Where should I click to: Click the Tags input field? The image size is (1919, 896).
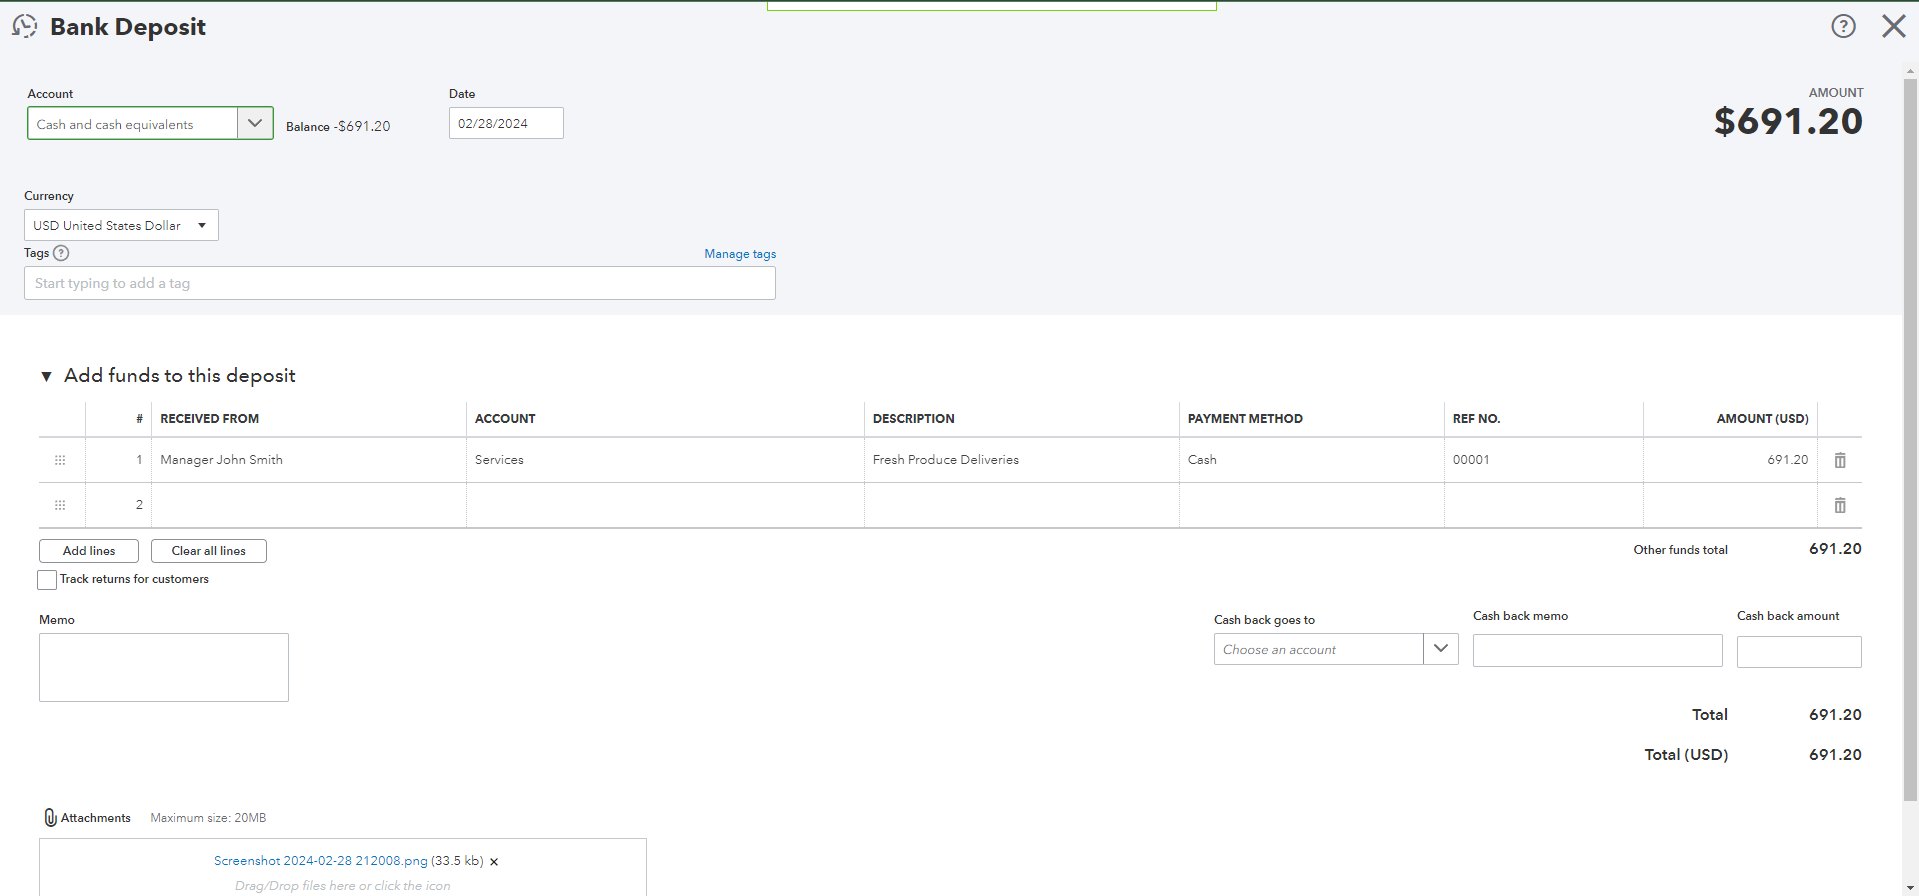(x=400, y=283)
